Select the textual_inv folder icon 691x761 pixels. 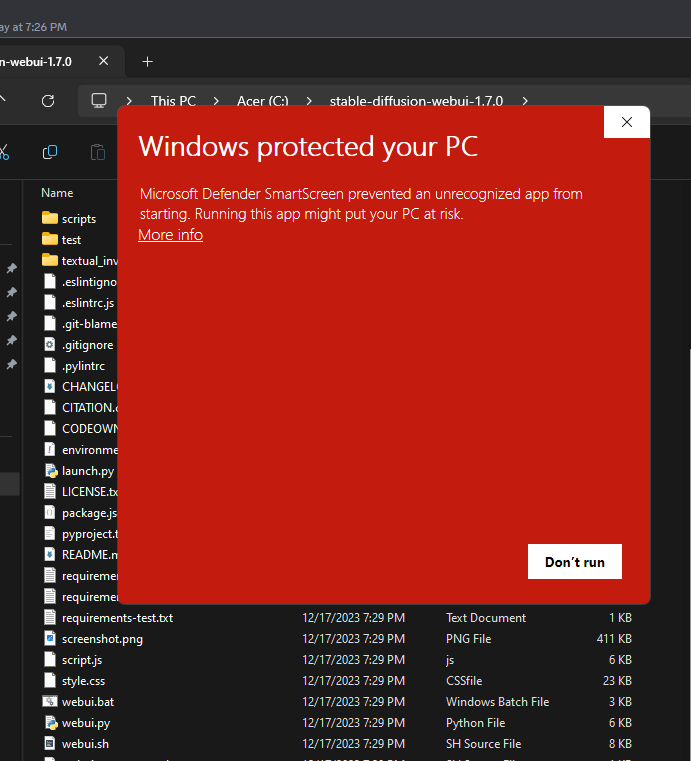pyautogui.click(x=49, y=260)
